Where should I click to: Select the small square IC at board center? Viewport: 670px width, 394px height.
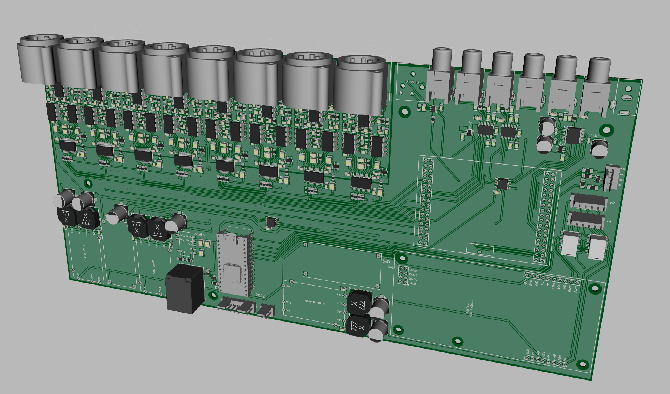(271, 222)
